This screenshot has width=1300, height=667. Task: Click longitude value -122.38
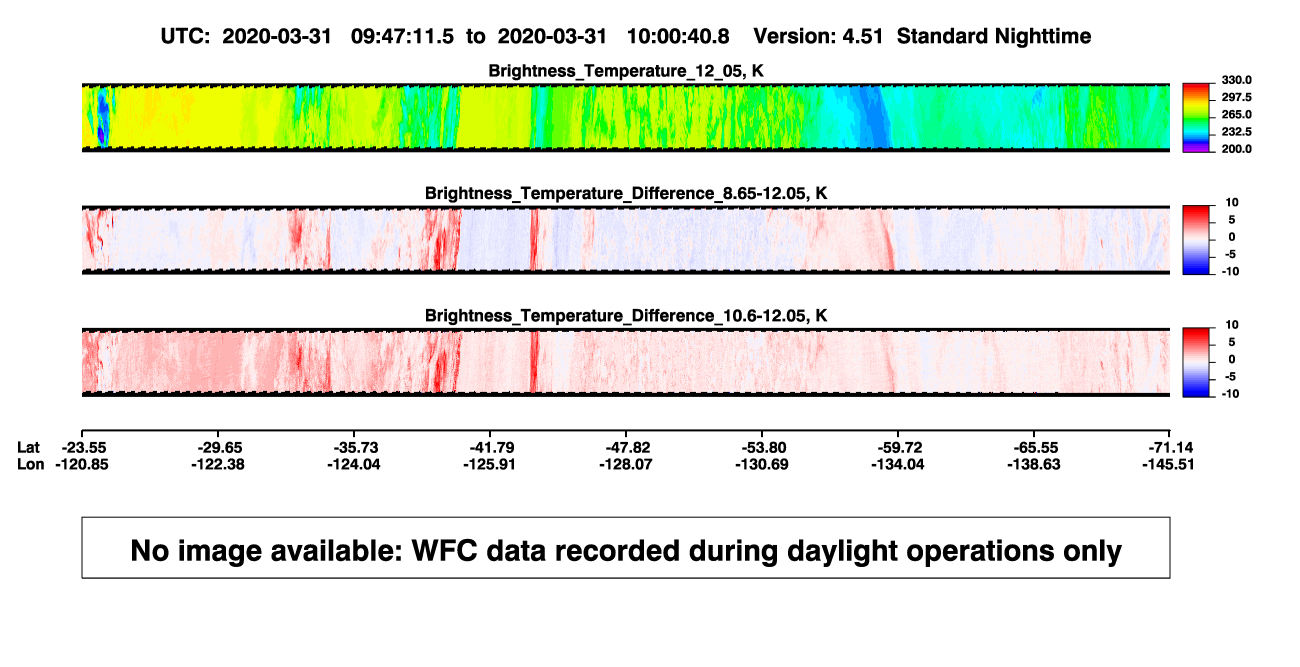point(219,464)
